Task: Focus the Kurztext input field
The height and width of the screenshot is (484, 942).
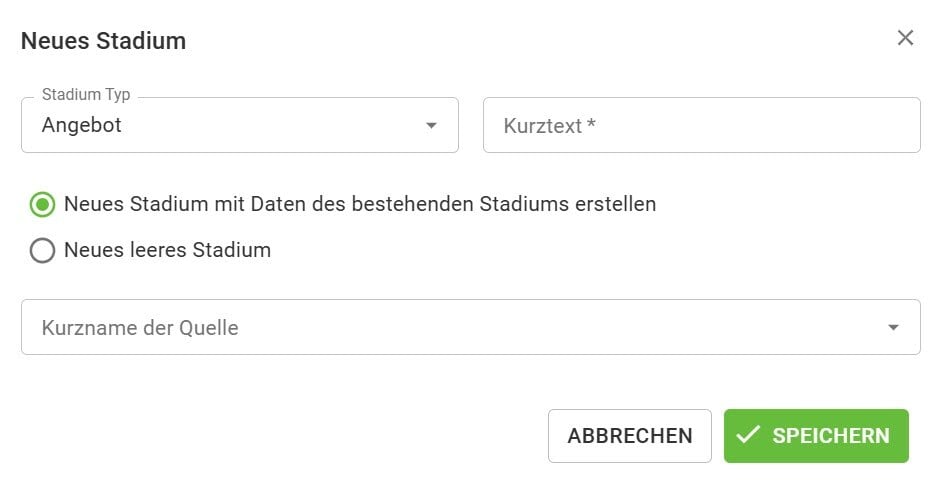Action: 701,125
